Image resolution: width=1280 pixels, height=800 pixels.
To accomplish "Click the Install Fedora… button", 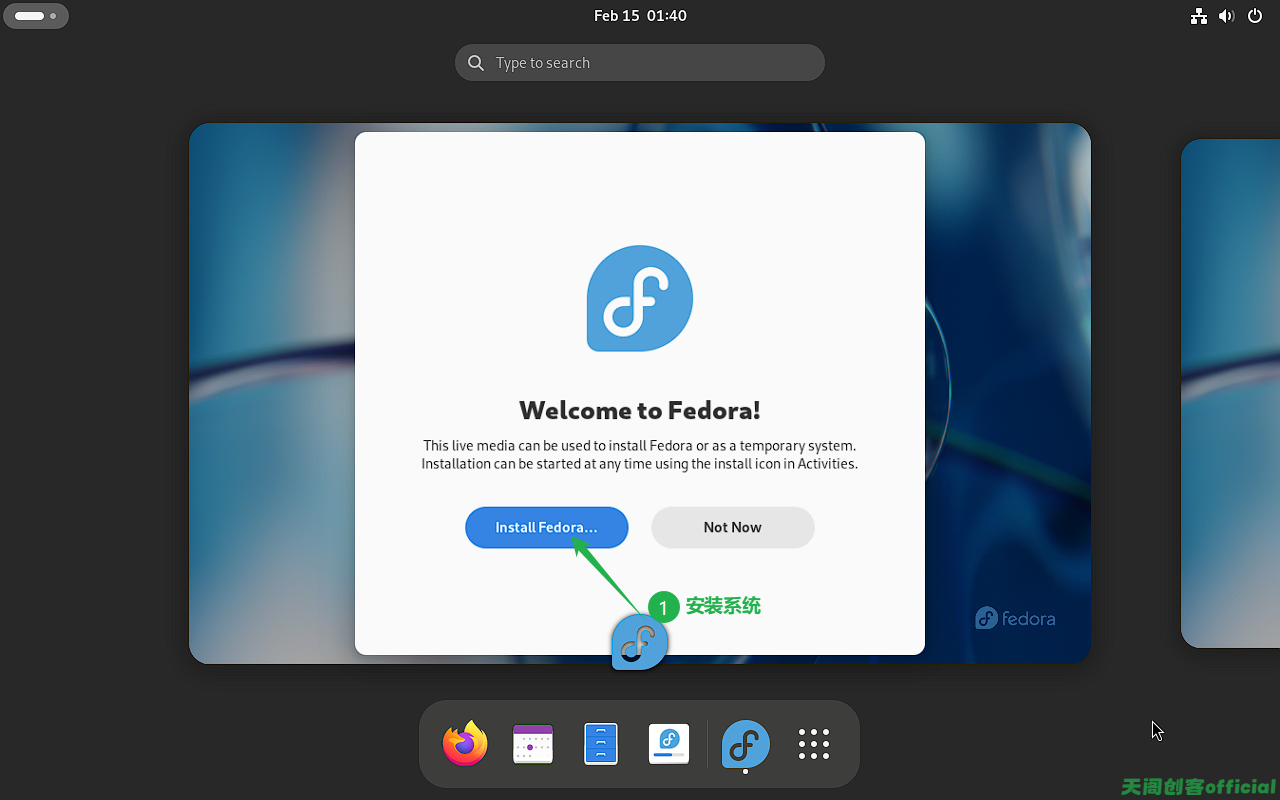I will tap(546, 527).
